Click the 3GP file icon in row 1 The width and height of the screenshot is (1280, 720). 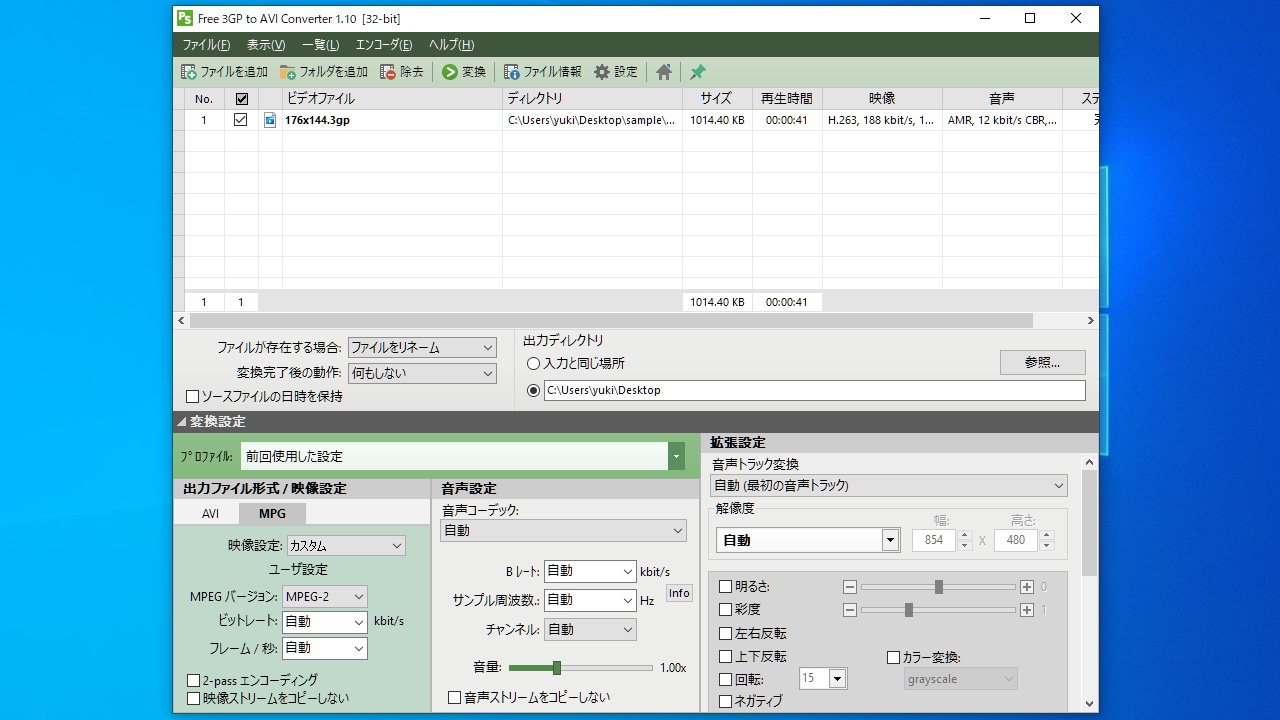point(270,120)
